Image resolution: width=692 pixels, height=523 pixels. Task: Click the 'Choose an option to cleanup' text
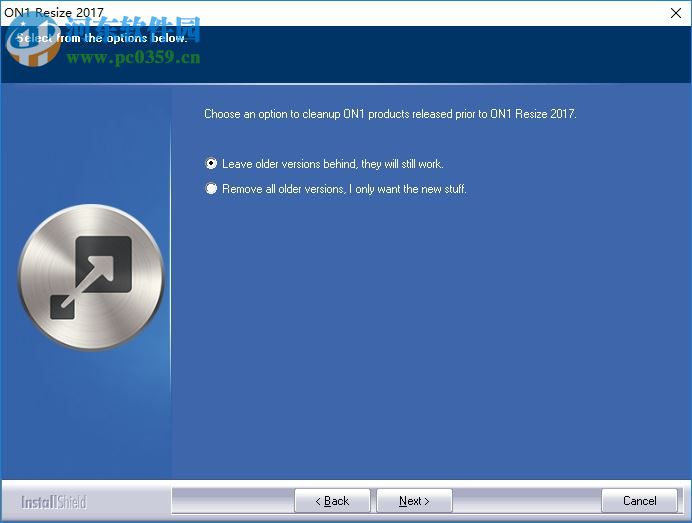pyautogui.click(x=390, y=114)
